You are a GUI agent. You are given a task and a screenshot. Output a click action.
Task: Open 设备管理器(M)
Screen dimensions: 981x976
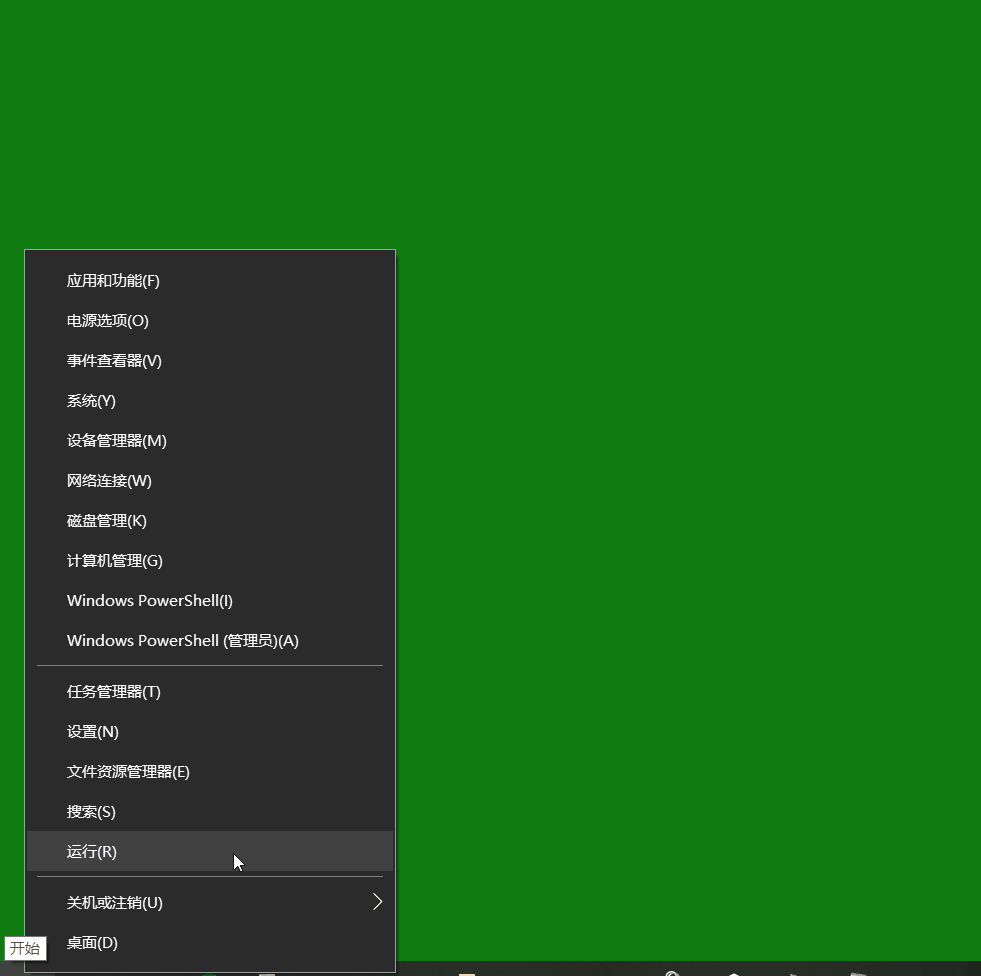point(210,441)
